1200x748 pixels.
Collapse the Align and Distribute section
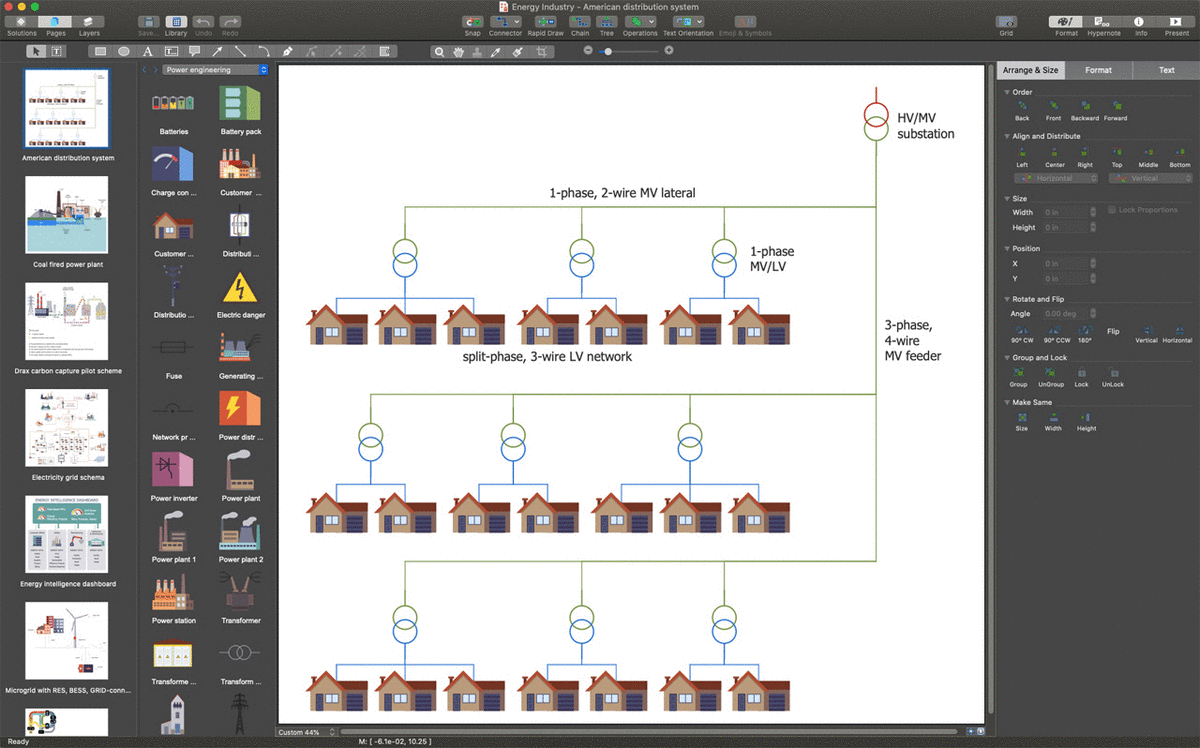pos(1007,136)
